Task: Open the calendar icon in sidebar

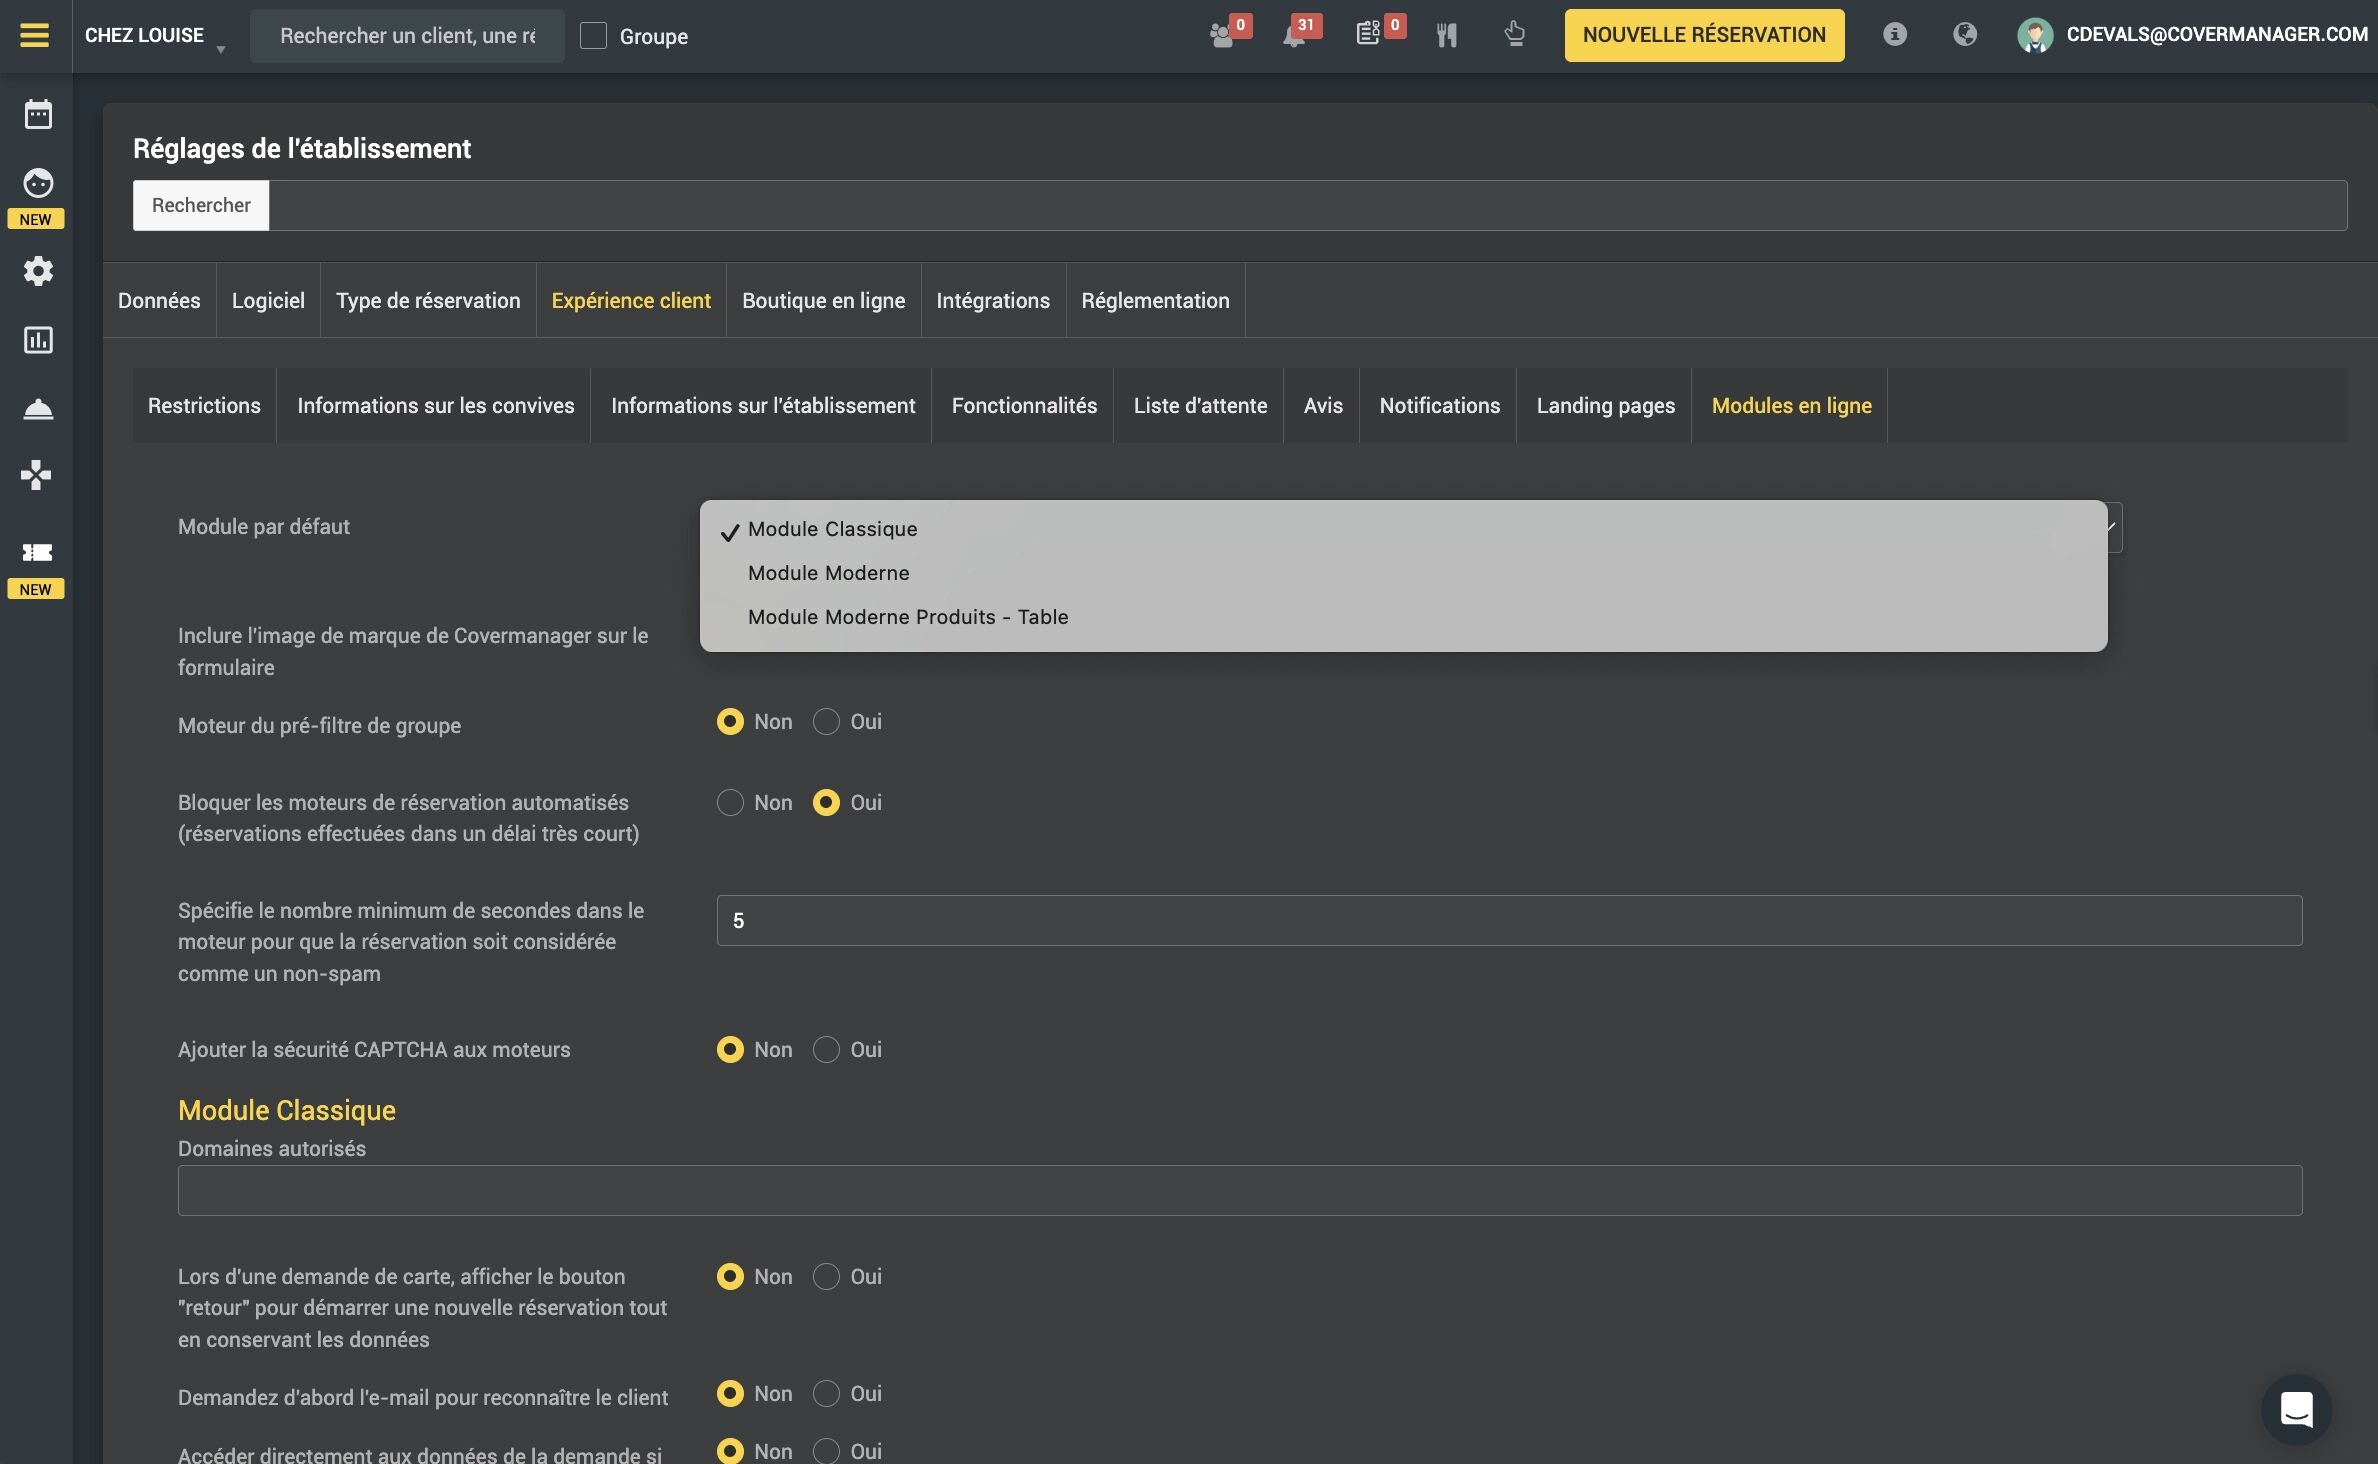Action: 38,114
